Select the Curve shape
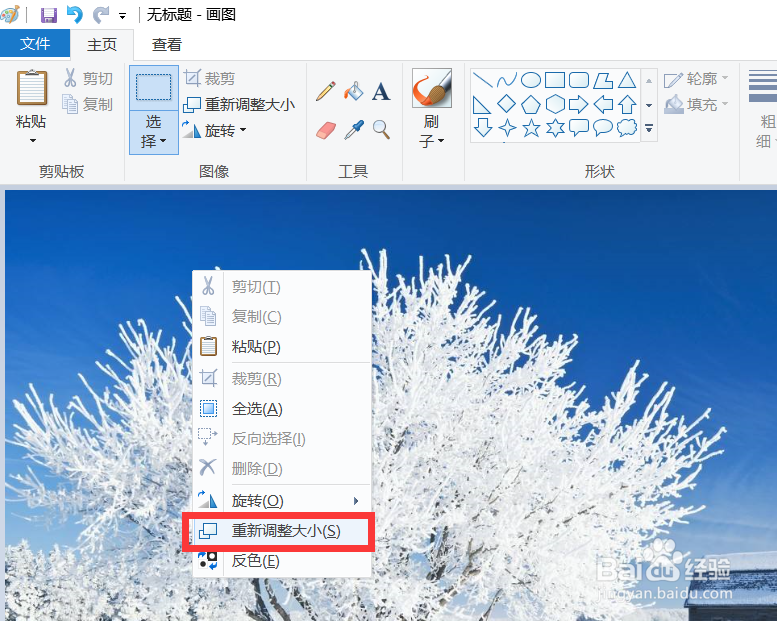Screen dimensions: 777x621 [x=506, y=79]
